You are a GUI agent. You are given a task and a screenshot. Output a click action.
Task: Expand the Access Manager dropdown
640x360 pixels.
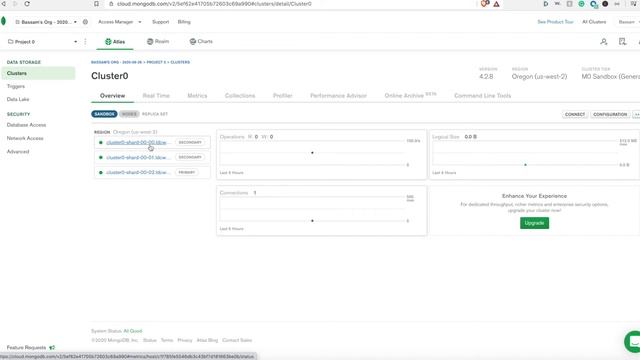coord(120,22)
